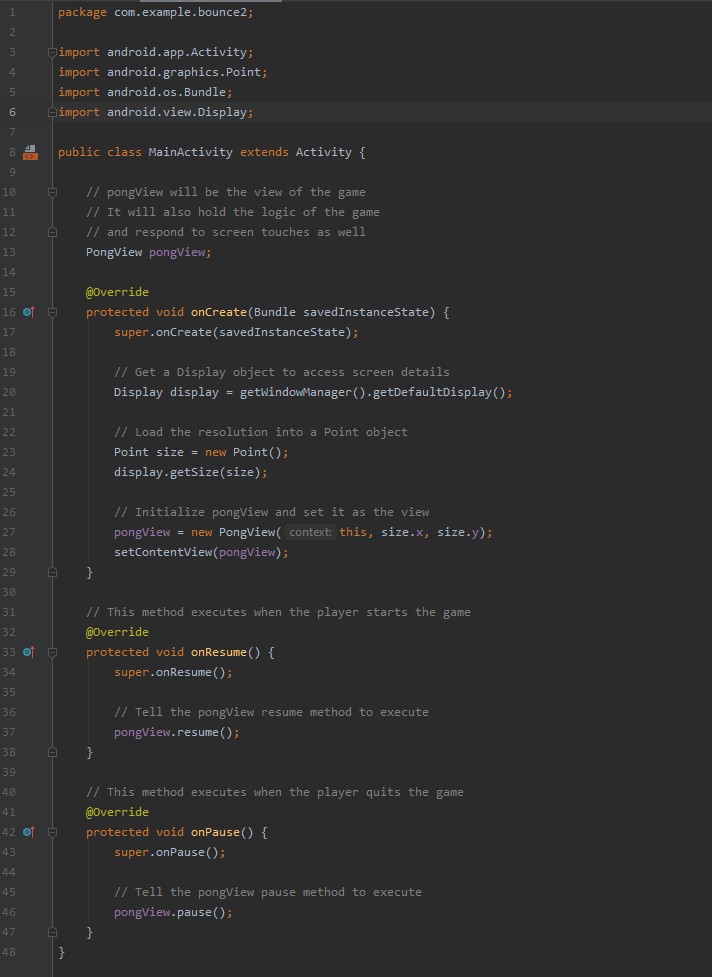712x977 pixels.
Task: Click comment 'Tell the pongView pause method to execute'
Action: (268, 892)
